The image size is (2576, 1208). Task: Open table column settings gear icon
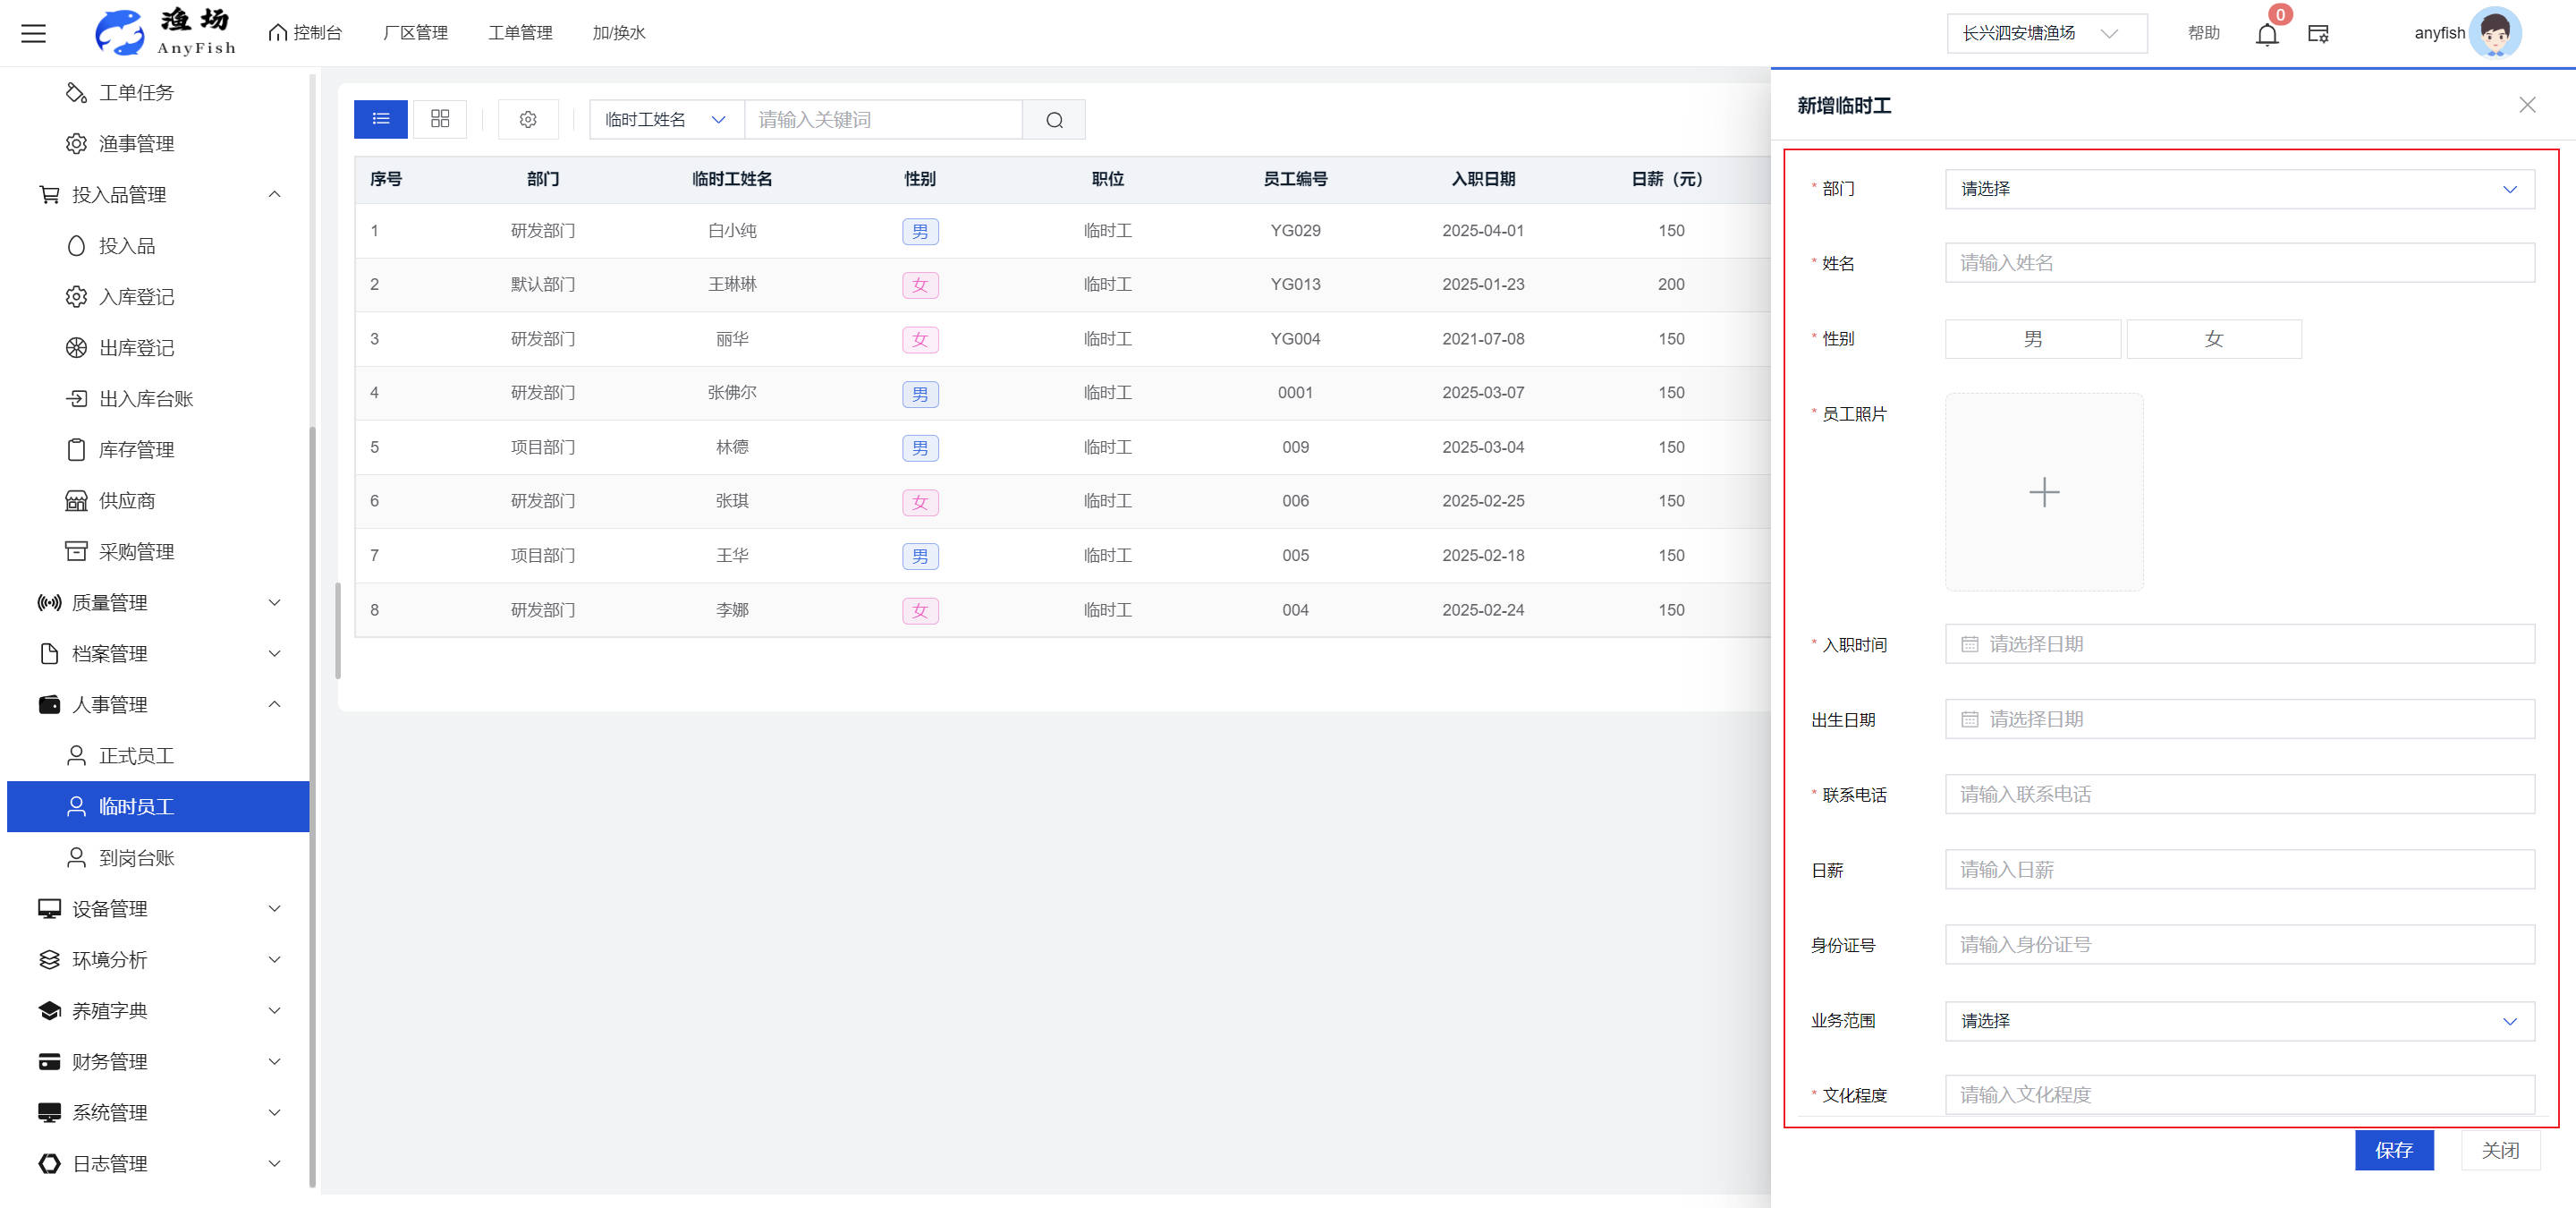coord(528,120)
